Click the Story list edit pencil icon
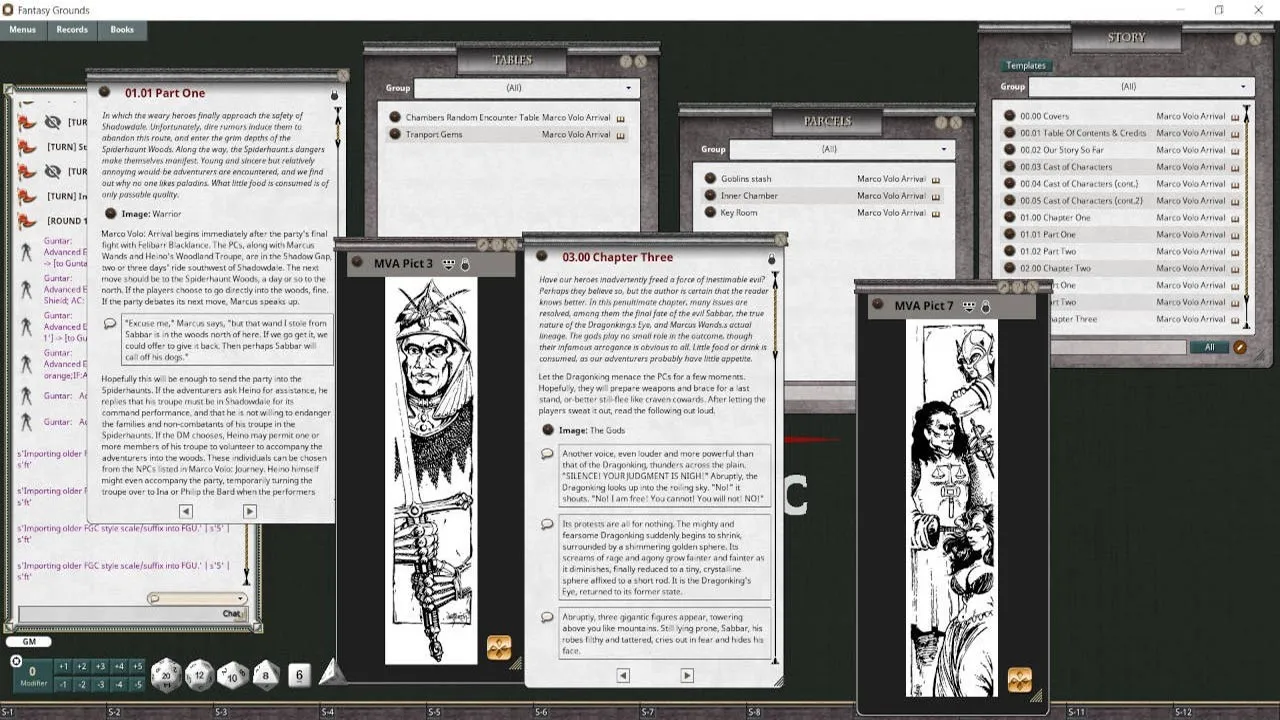The height and width of the screenshot is (720, 1280). click(1240, 347)
